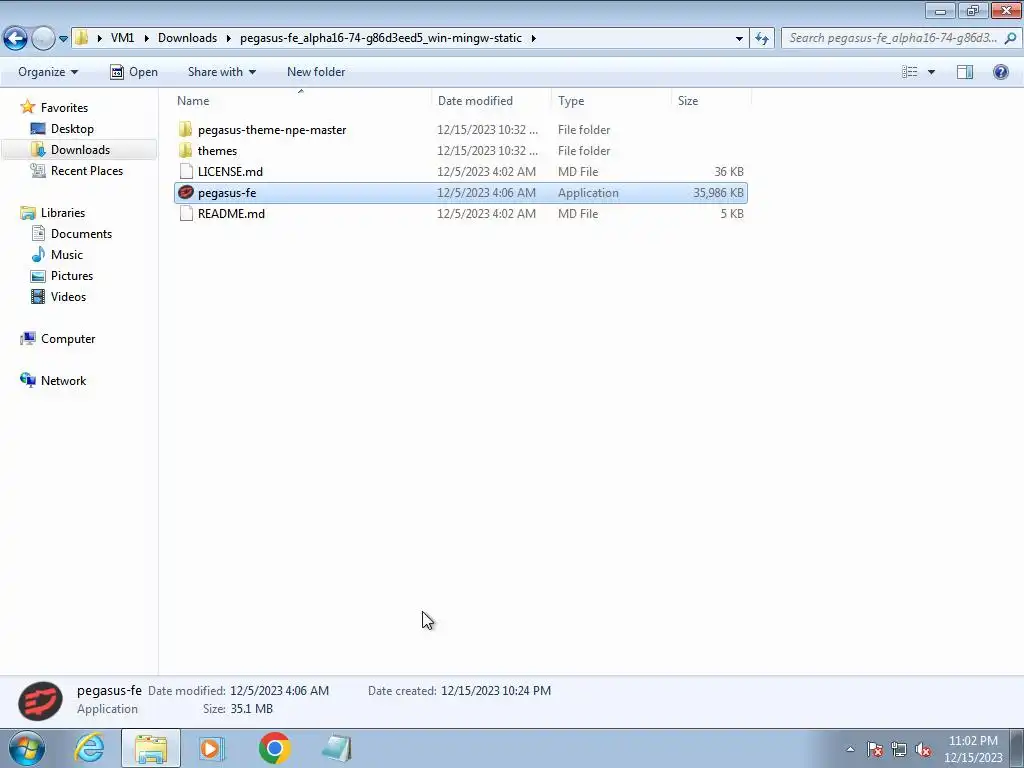Launch Windows Media Player from taskbar
The width and height of the screenshot is (1024, 768).
click(211, 748)
